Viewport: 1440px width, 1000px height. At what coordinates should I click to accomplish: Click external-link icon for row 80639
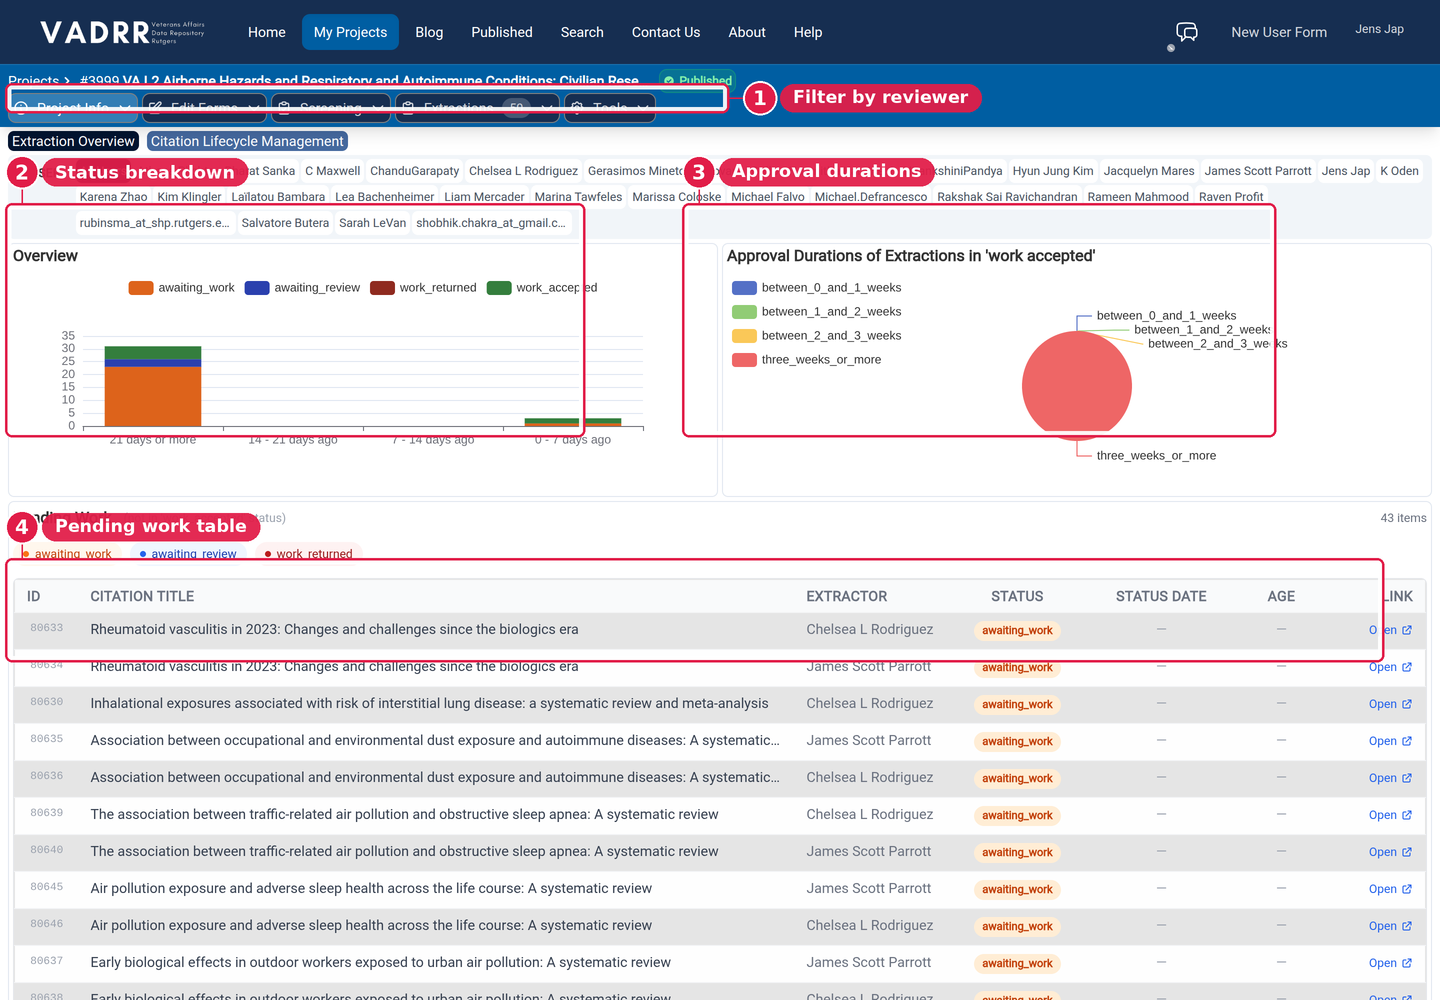coord(1407,815)
